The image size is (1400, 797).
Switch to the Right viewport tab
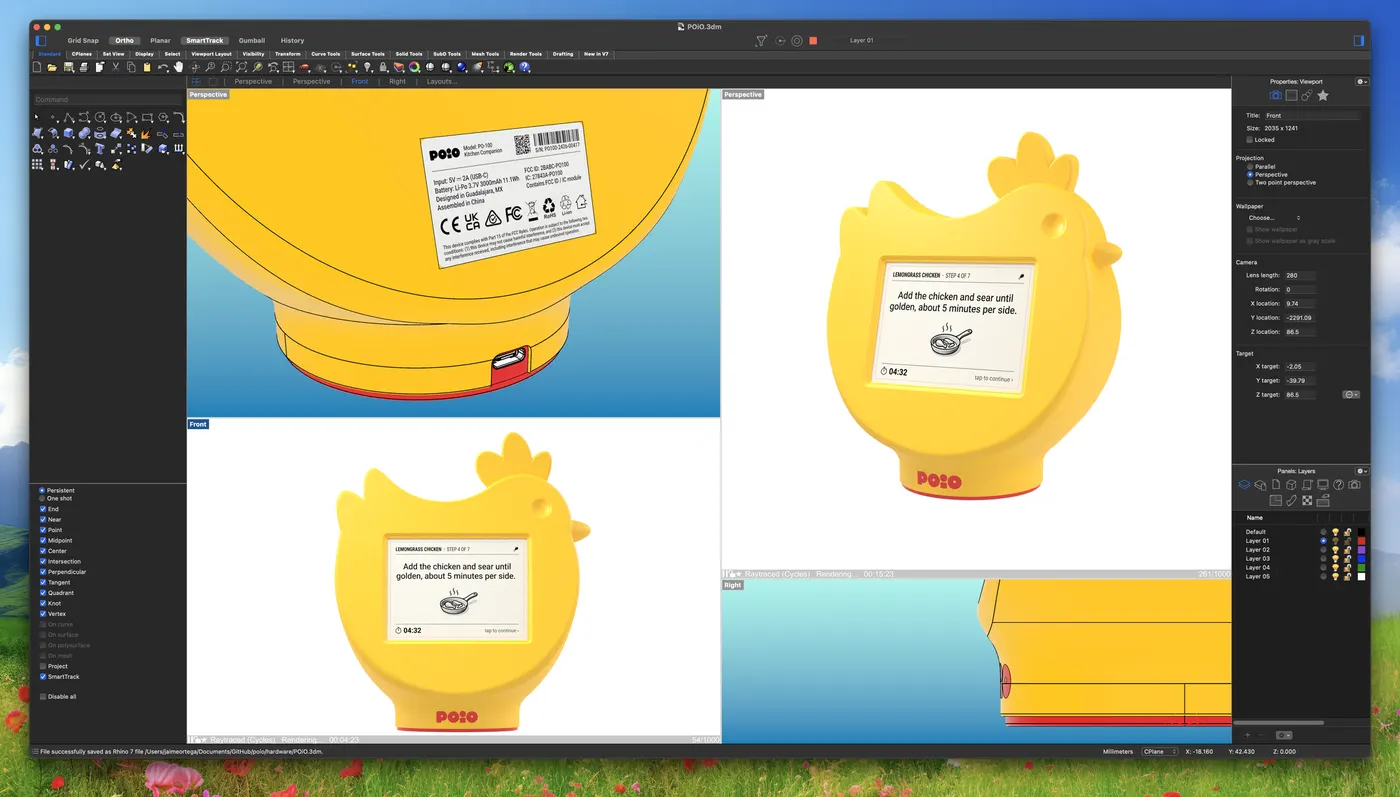point(397,81)
